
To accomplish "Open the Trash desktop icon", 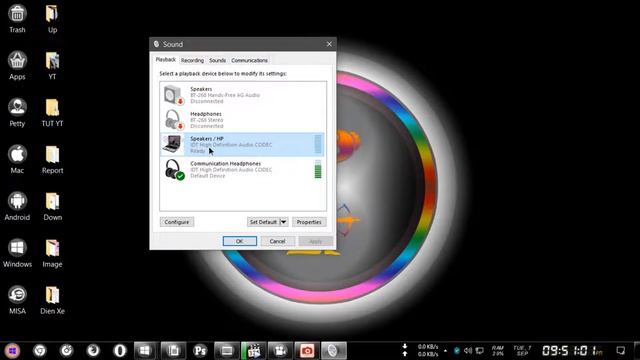I will pyautogui.click(x=17, y=18).
